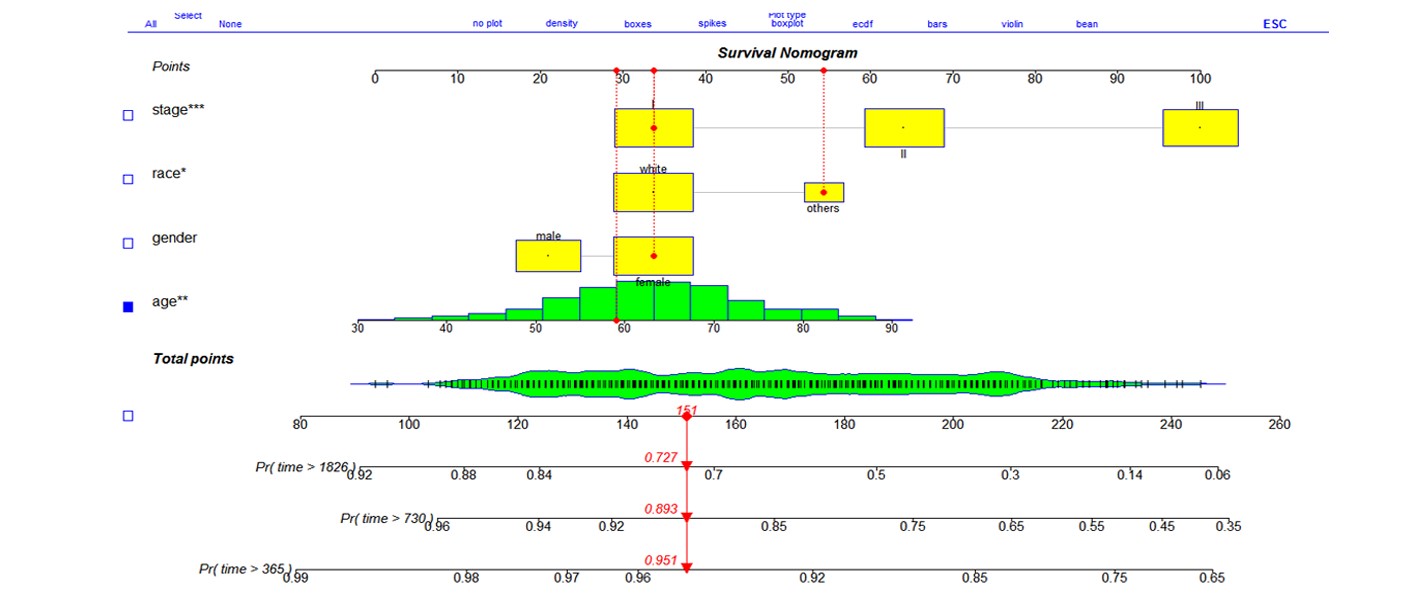The height and width of the screenshot is (600, 1410).
Task: Choose the 'spikes' plot type
Action: click(712, 24)
